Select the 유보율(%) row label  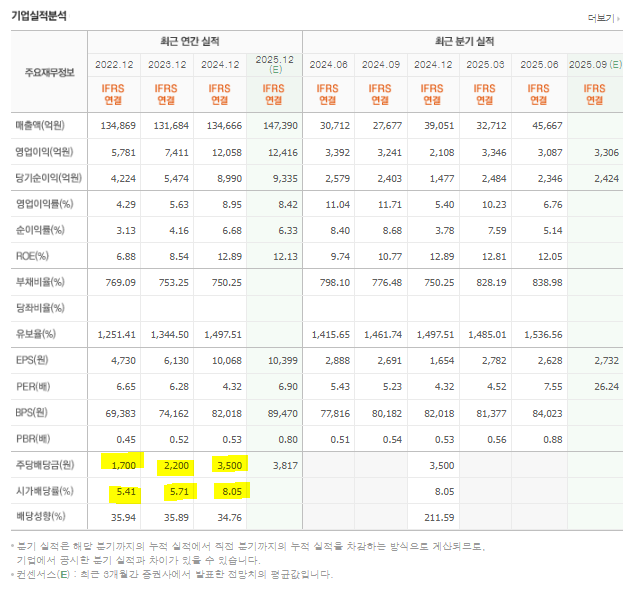[x=36, y=334]
